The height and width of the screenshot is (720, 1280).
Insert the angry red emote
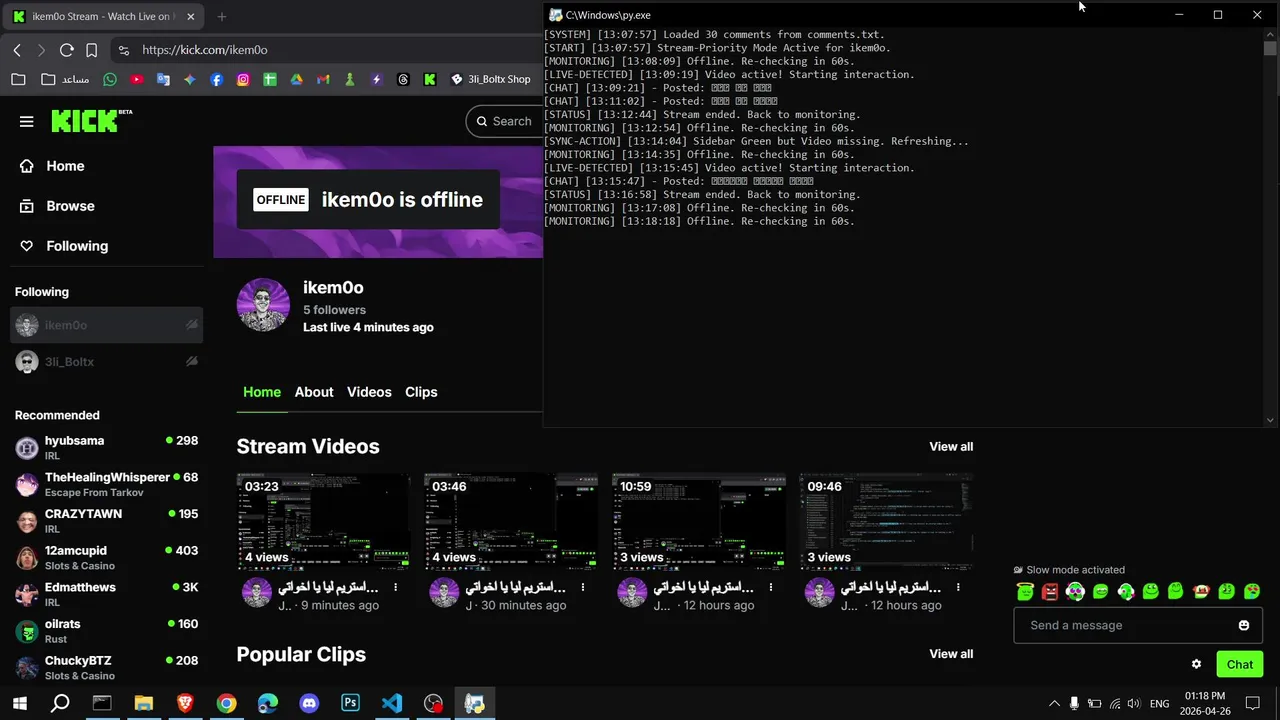point(1050,592)
